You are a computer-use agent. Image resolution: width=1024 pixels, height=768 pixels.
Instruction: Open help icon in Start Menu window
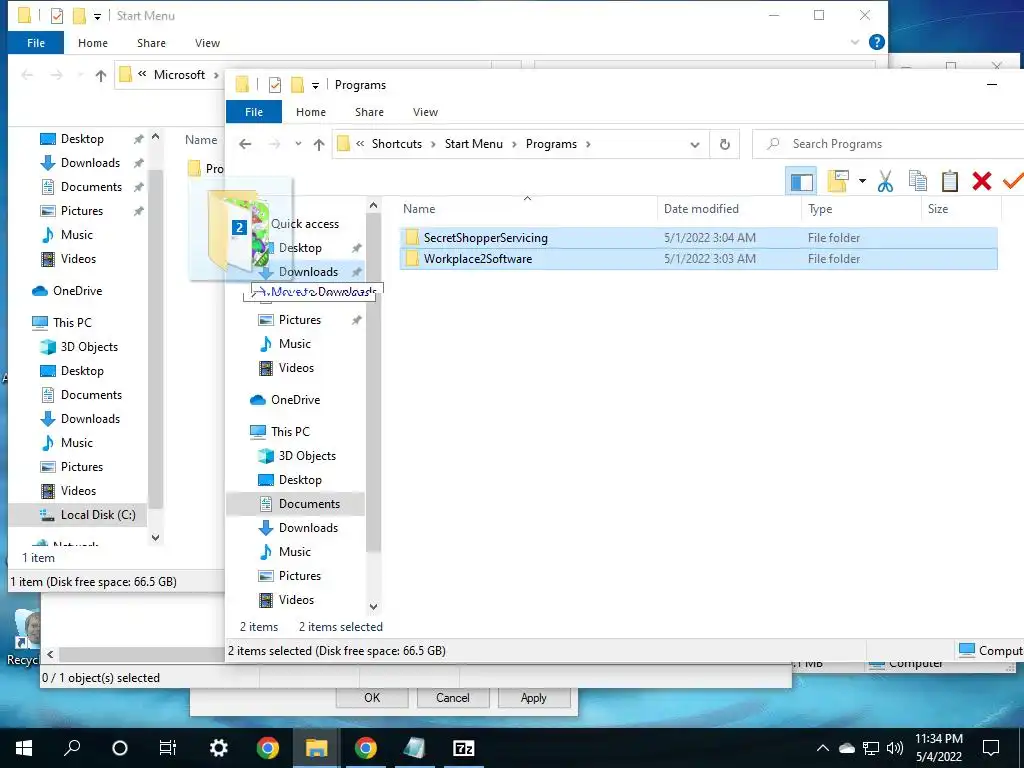(x=876, y=42)
